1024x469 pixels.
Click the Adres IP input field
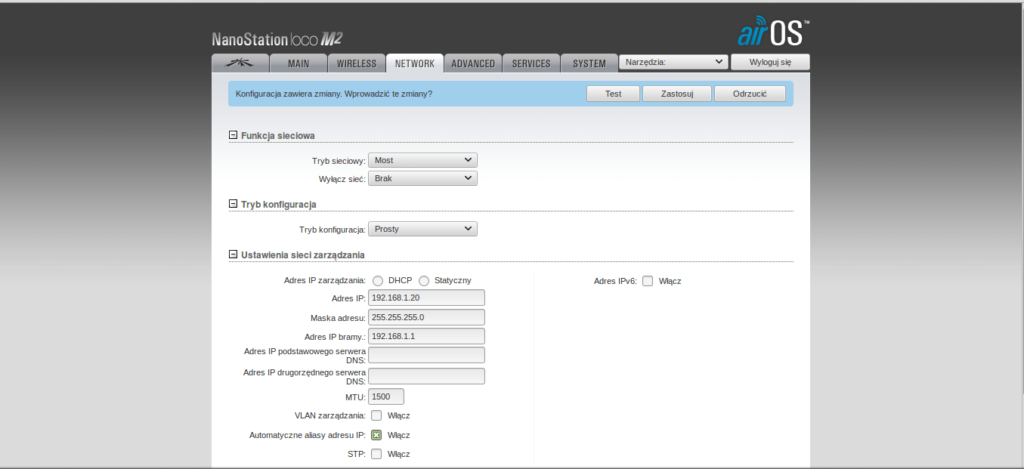coord(426,298)
